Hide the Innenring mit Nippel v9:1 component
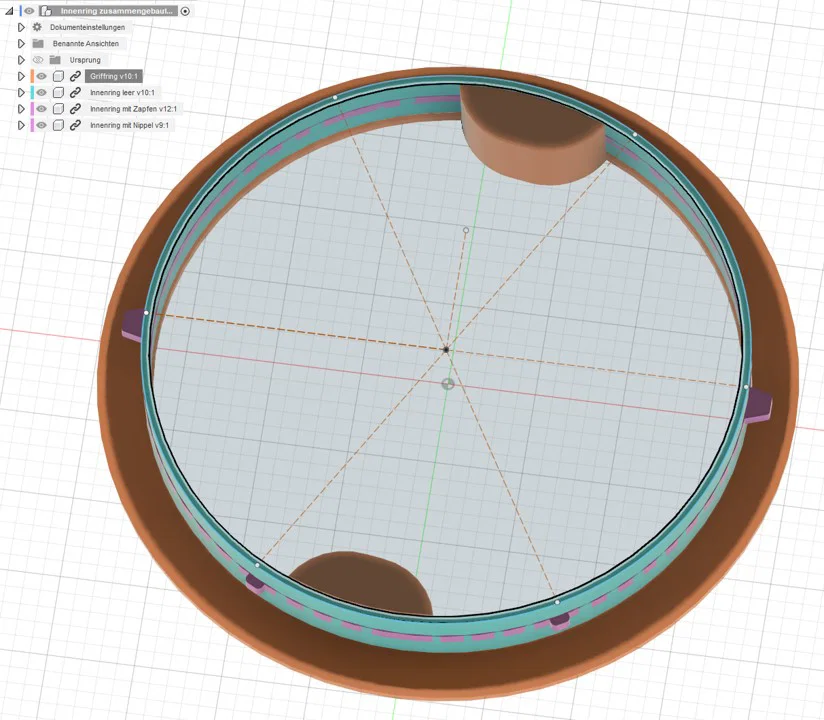 [x=42, y=125]
